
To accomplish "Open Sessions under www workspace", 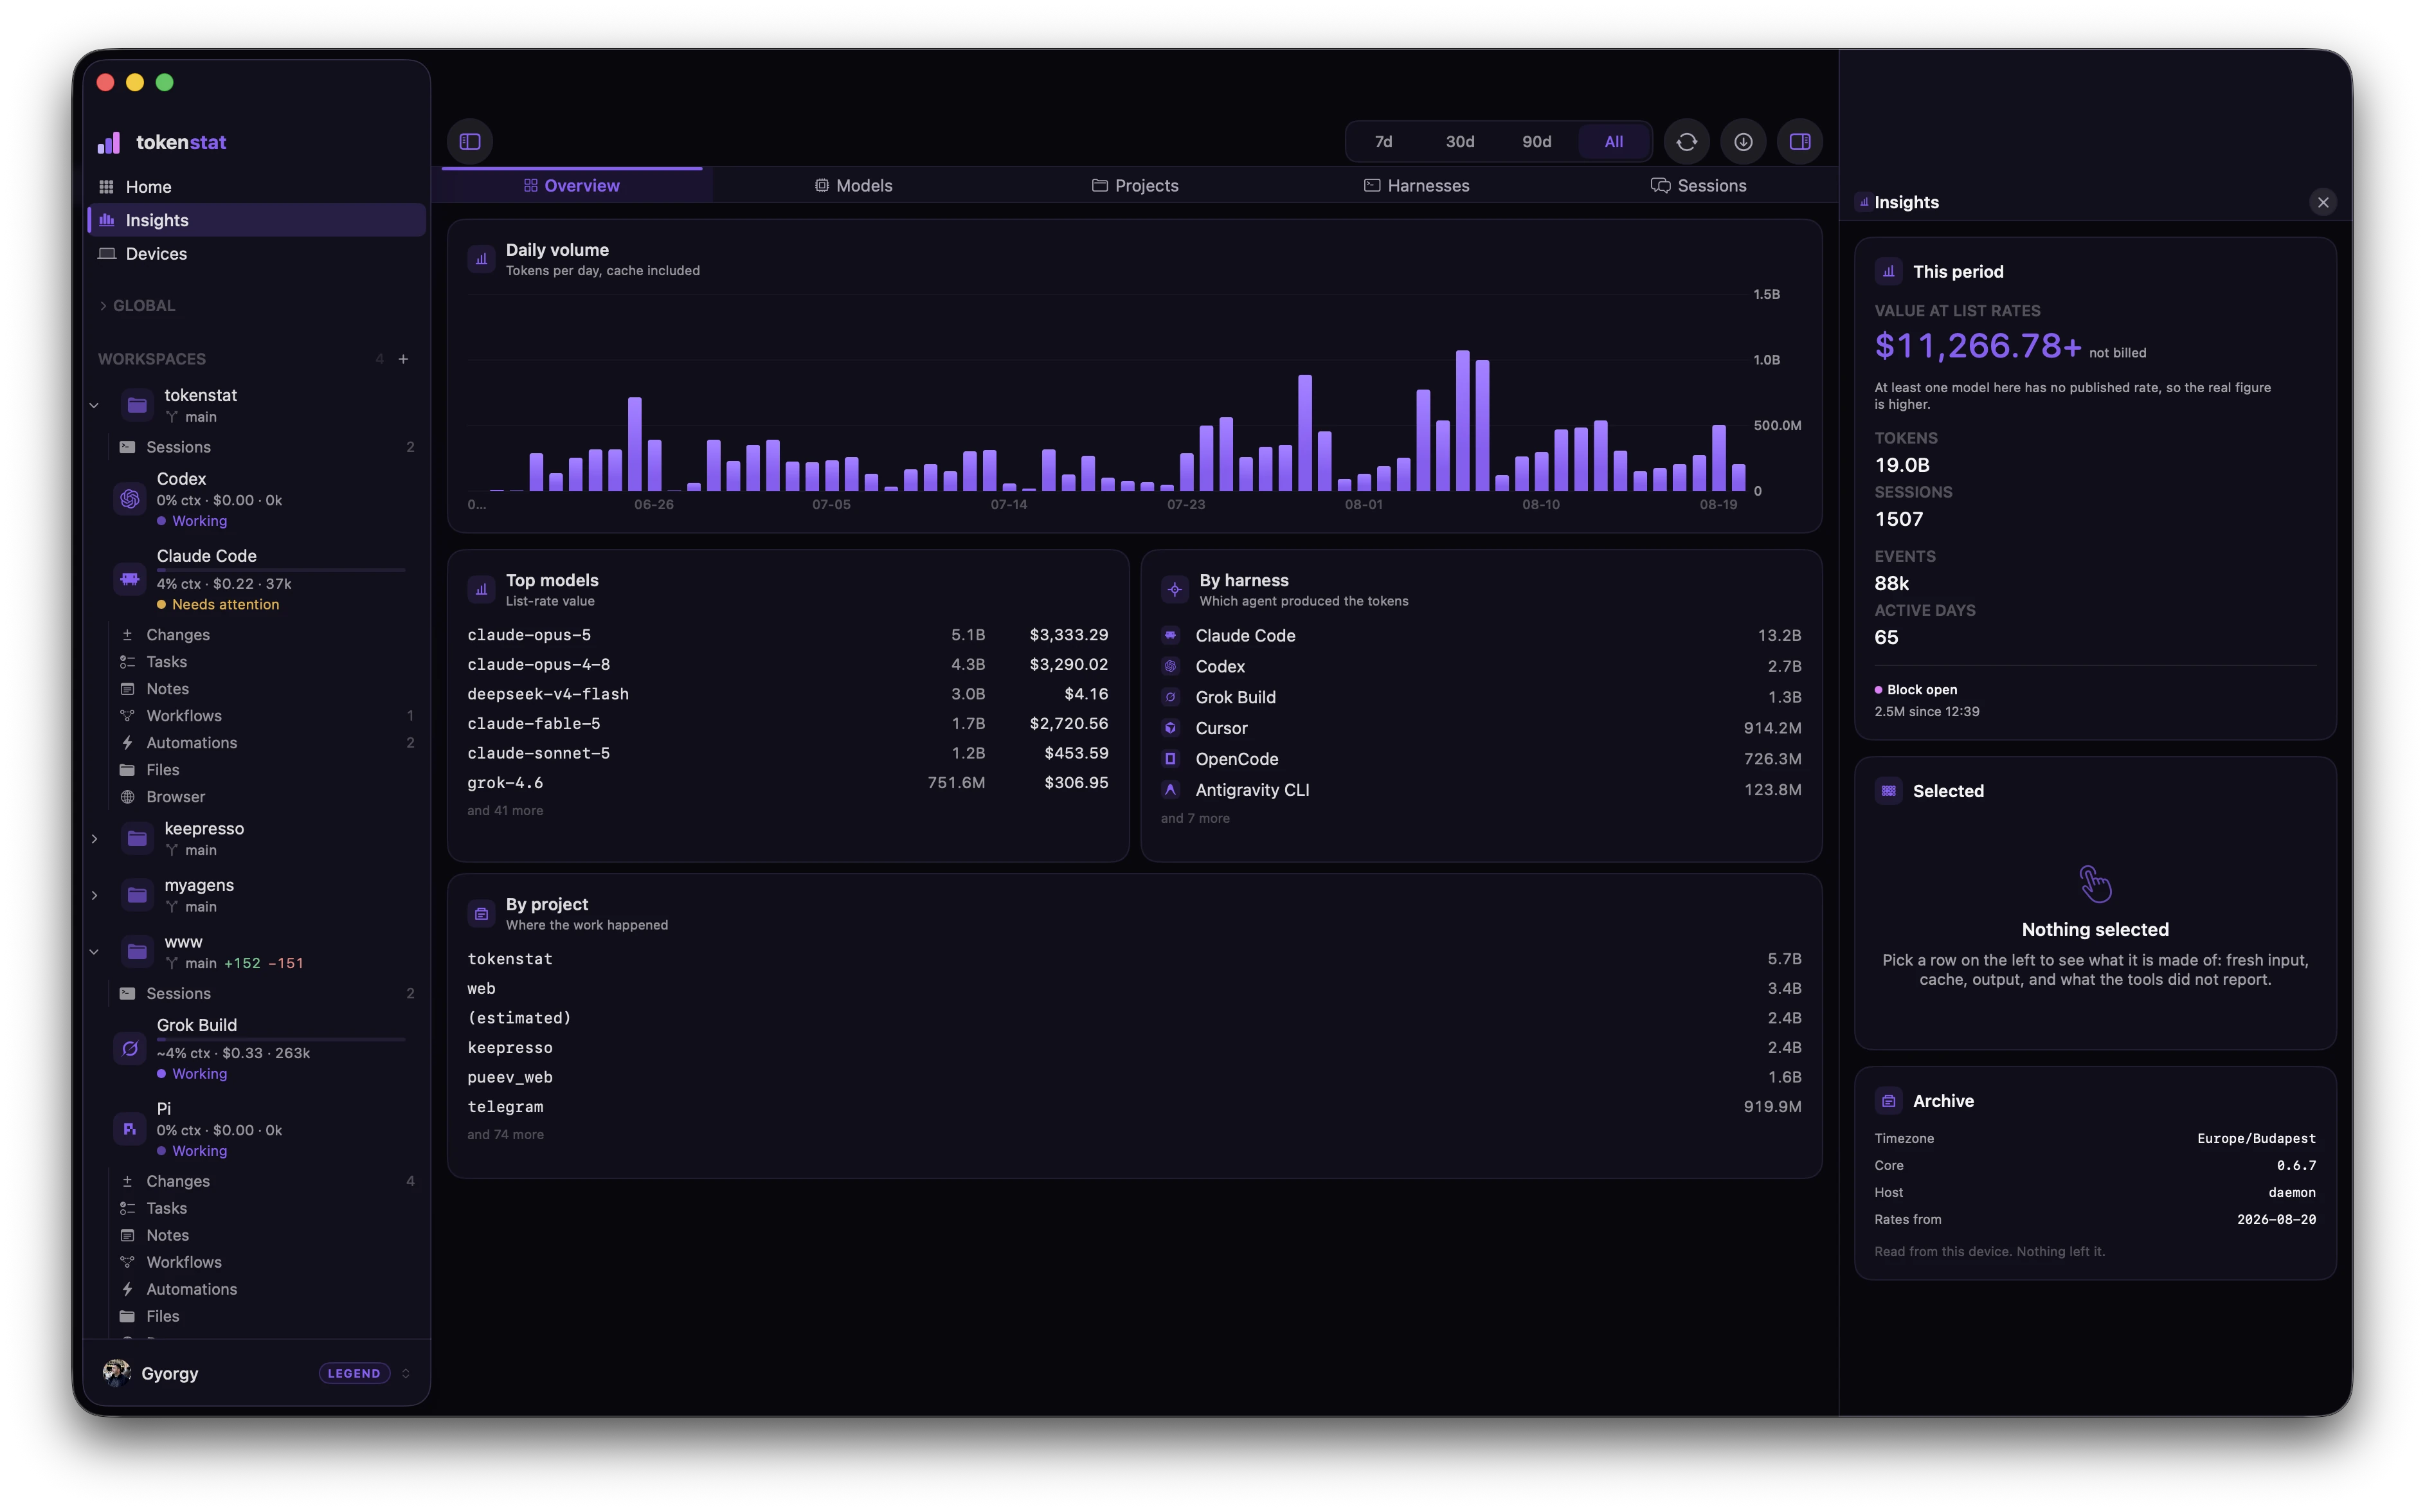I will pos(266,993).
